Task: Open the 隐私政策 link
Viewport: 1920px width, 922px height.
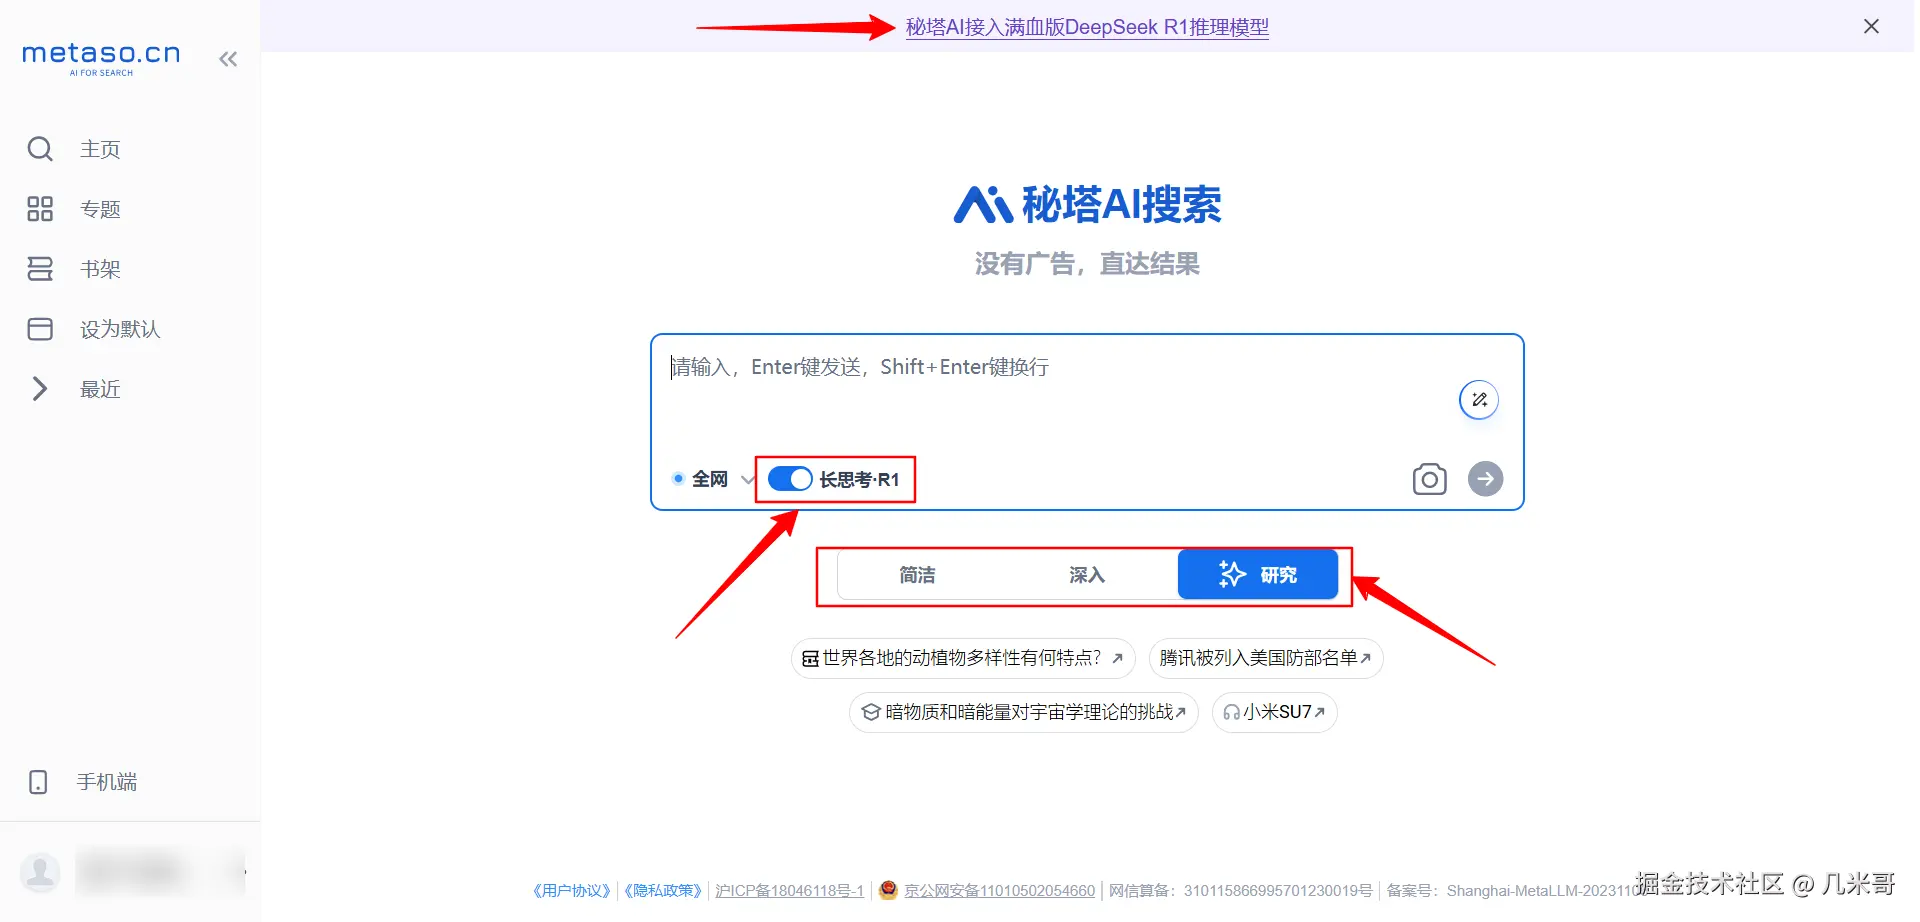Action: point(663,890)
